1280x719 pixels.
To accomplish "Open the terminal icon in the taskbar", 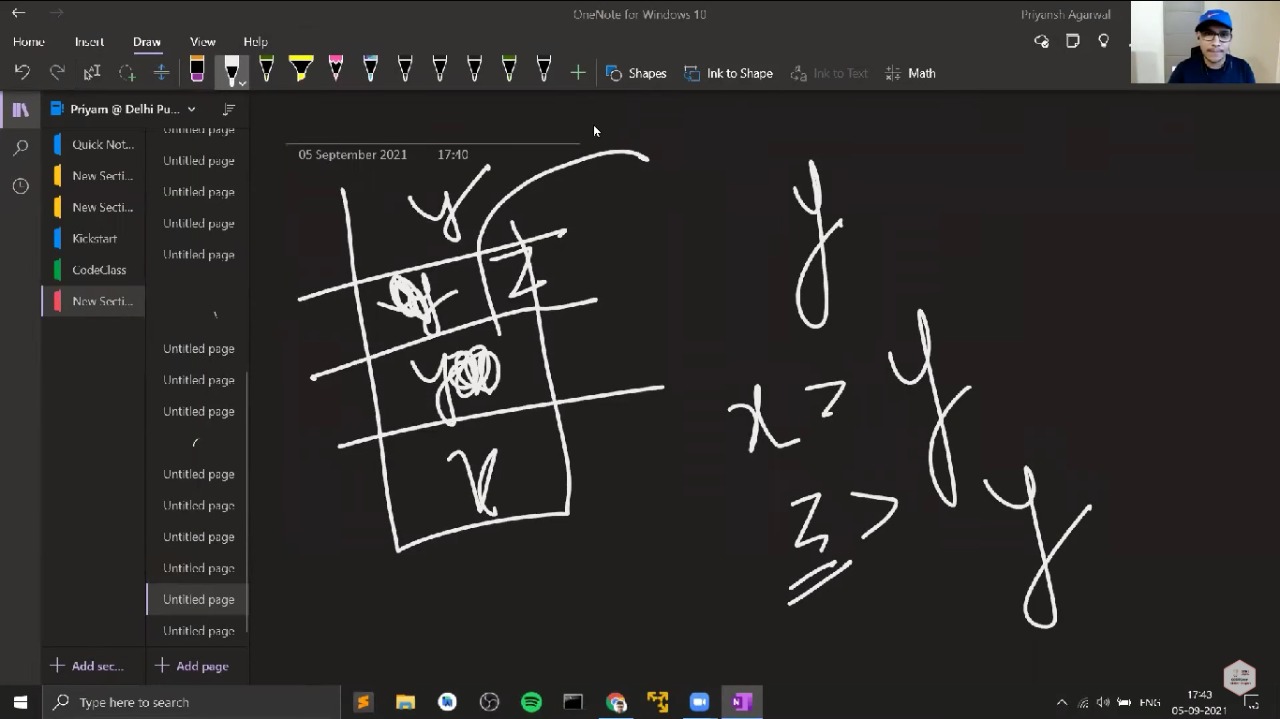I will pos(573,702).
